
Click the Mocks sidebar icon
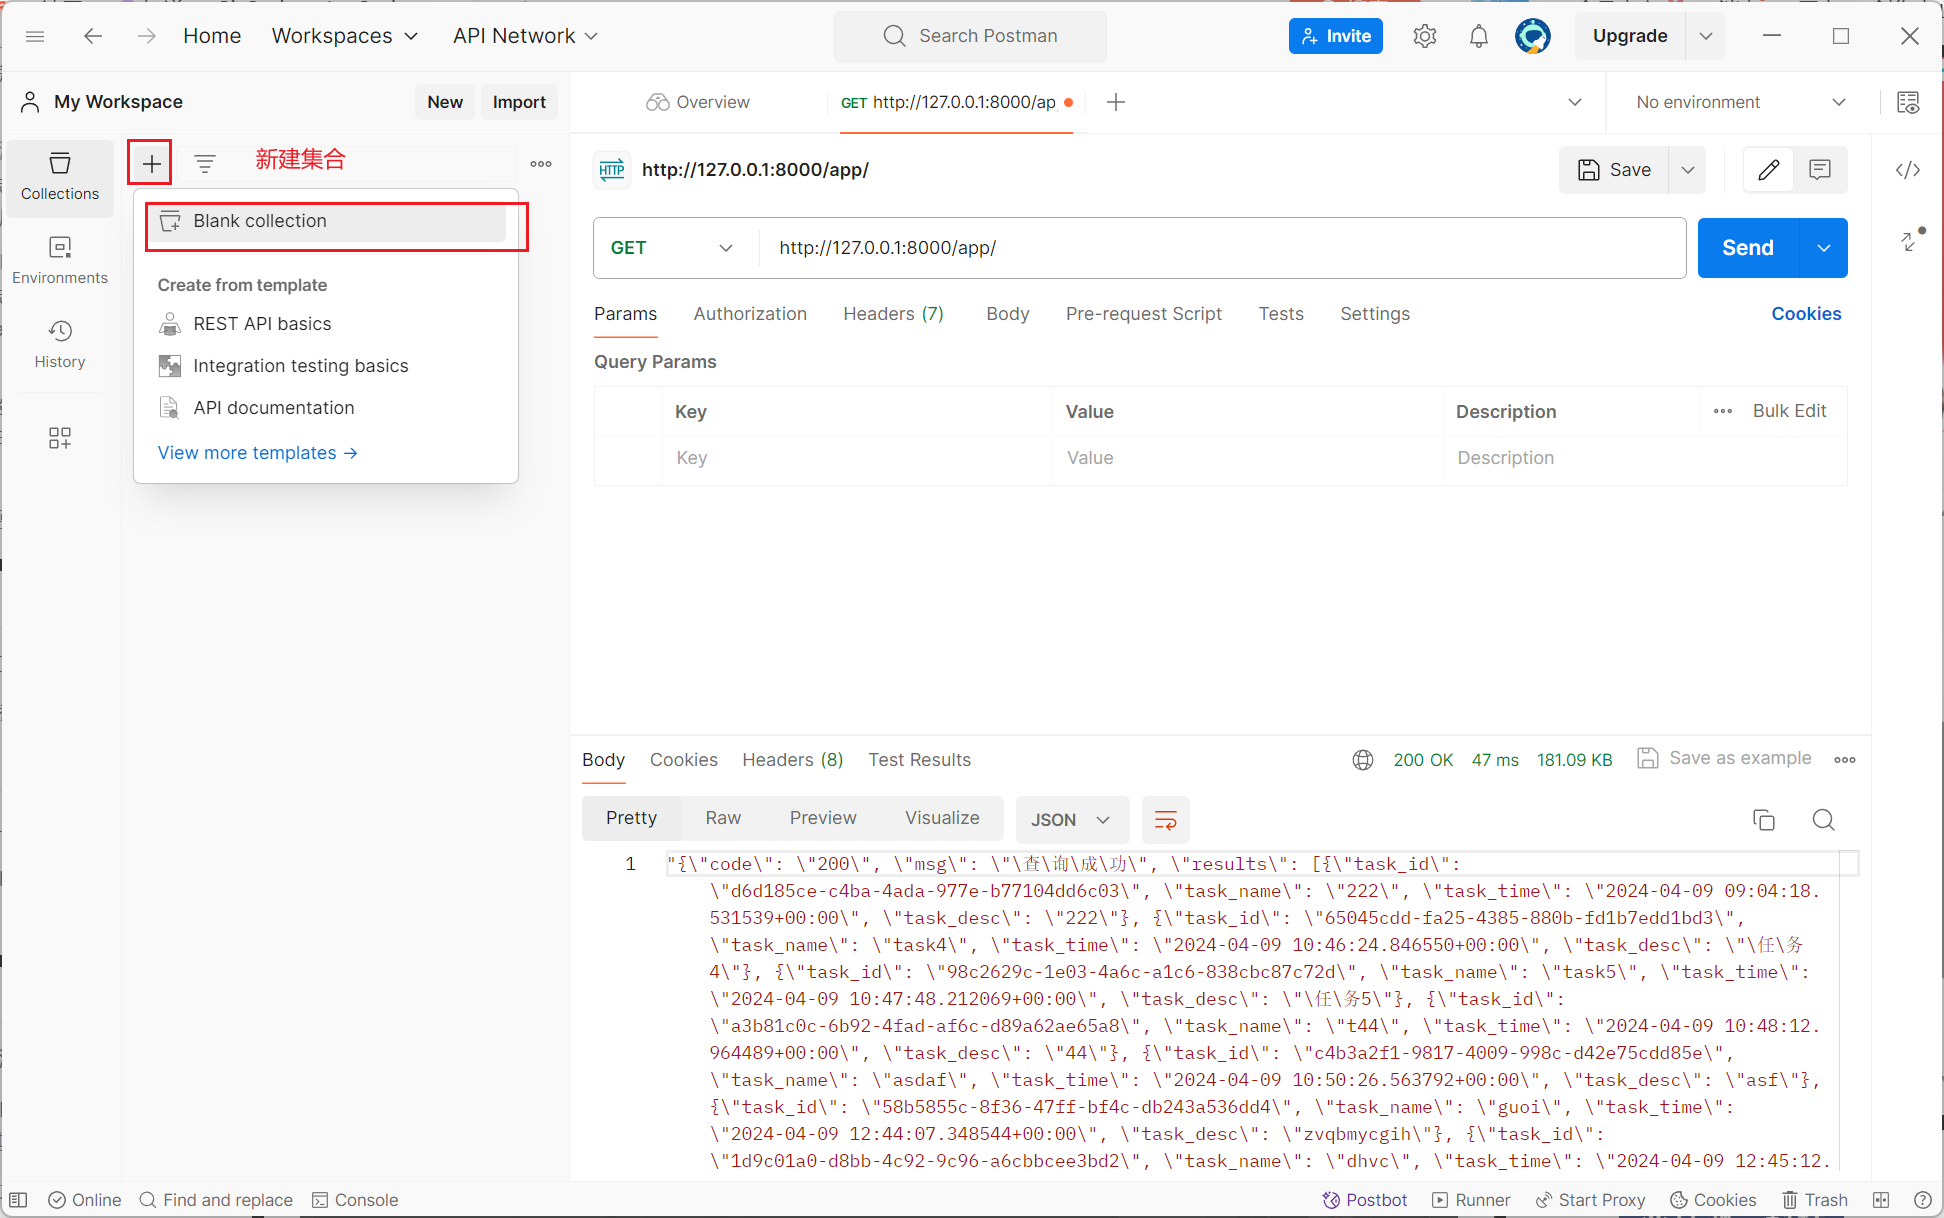58,438
